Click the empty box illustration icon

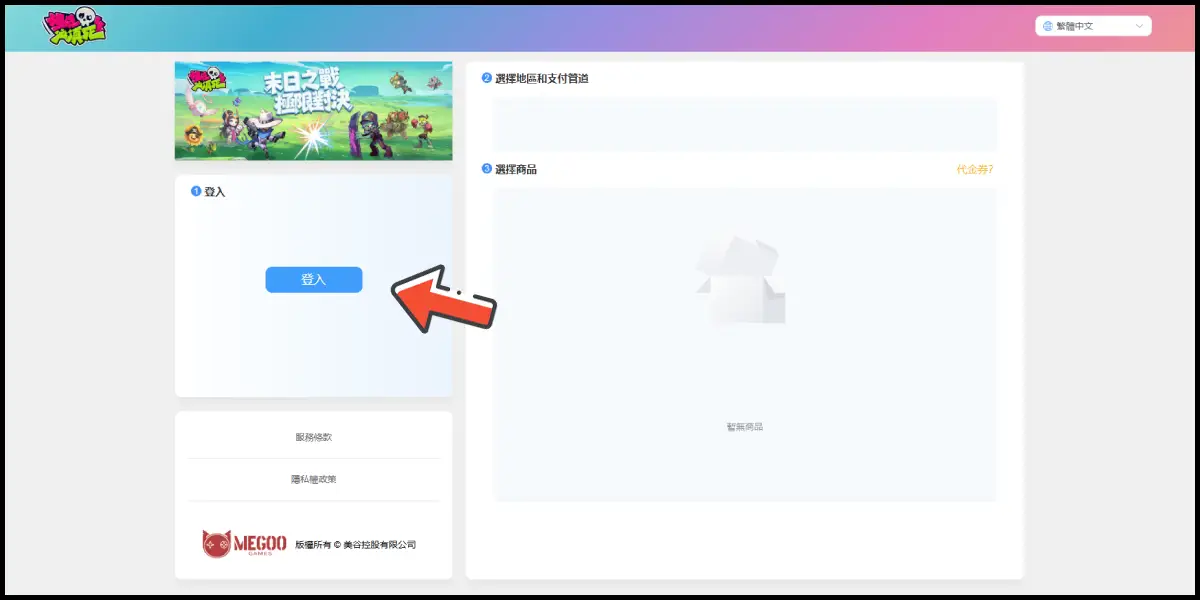click(741, 280)
